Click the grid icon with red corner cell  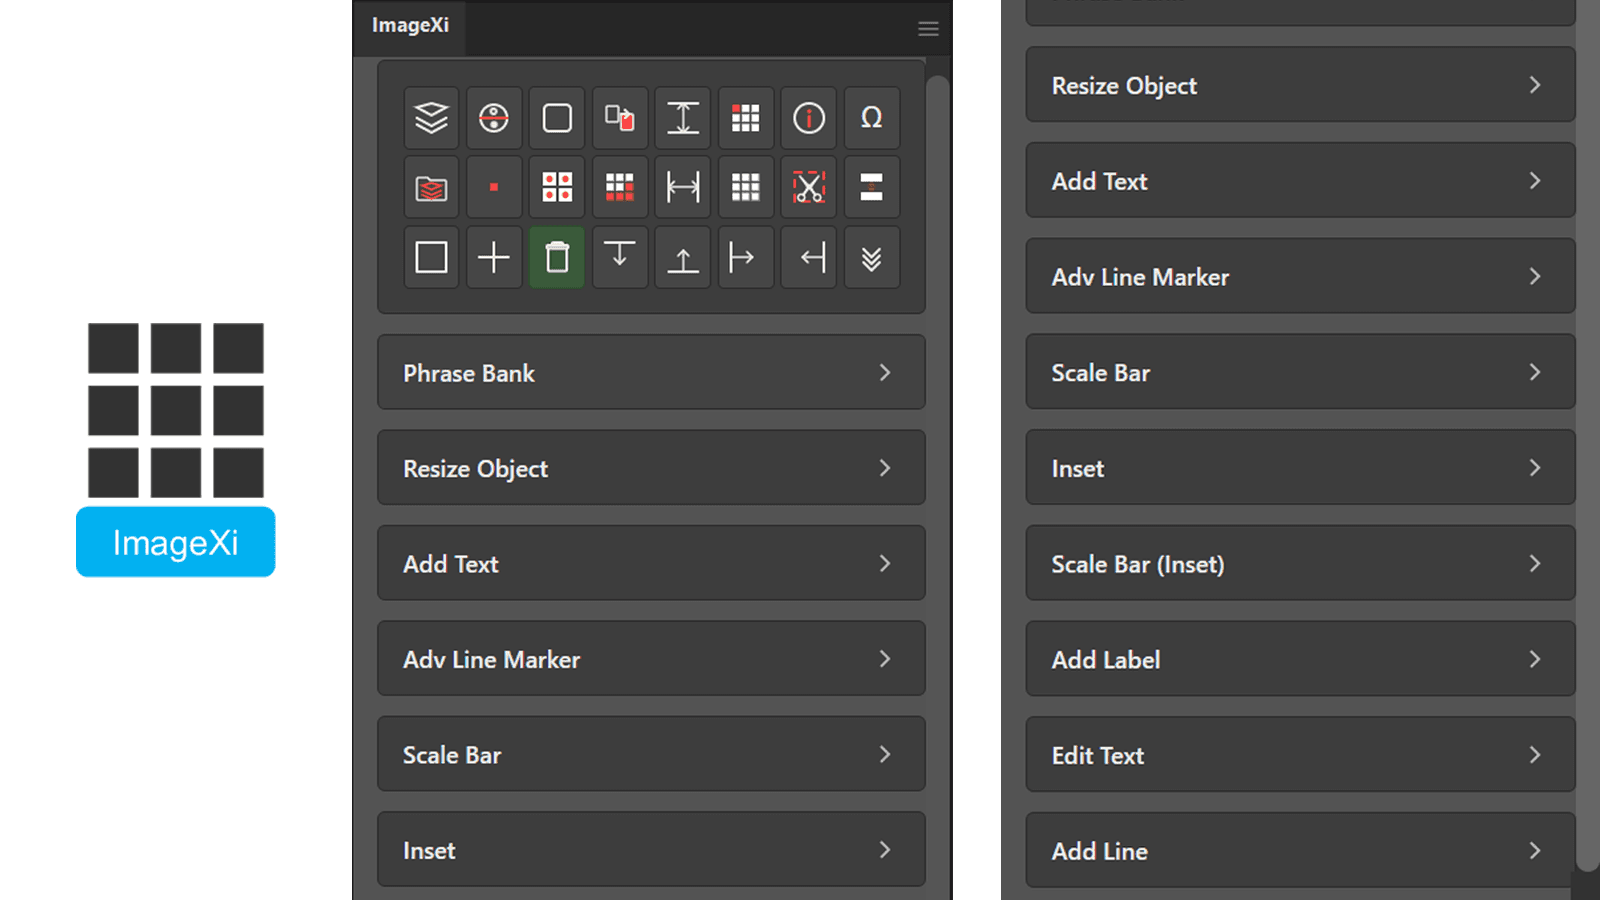pos(746,118)
